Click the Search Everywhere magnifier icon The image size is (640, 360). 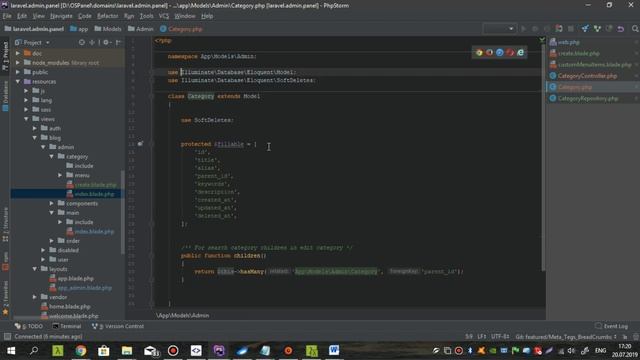[635, 29]
